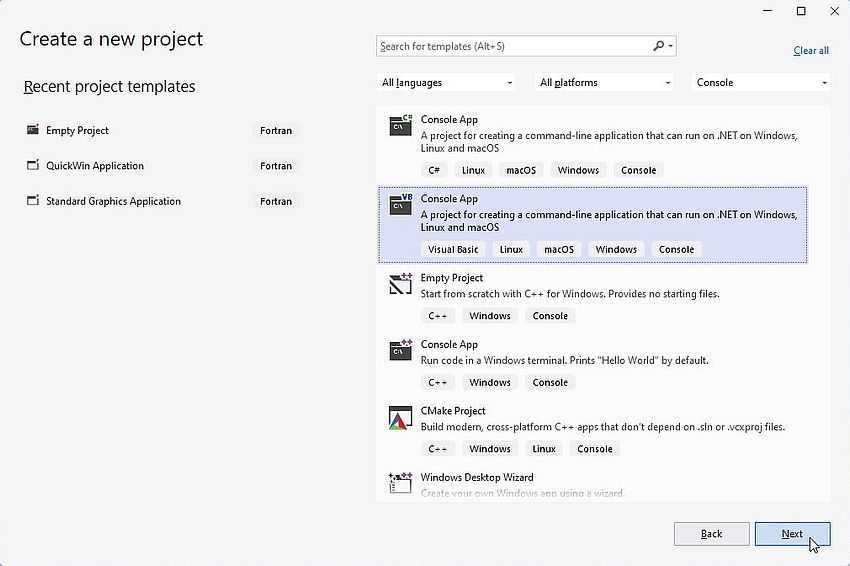Click Console tag of VB Console App
The width and height of the screenshot is (850, 566).
(677, 249)
